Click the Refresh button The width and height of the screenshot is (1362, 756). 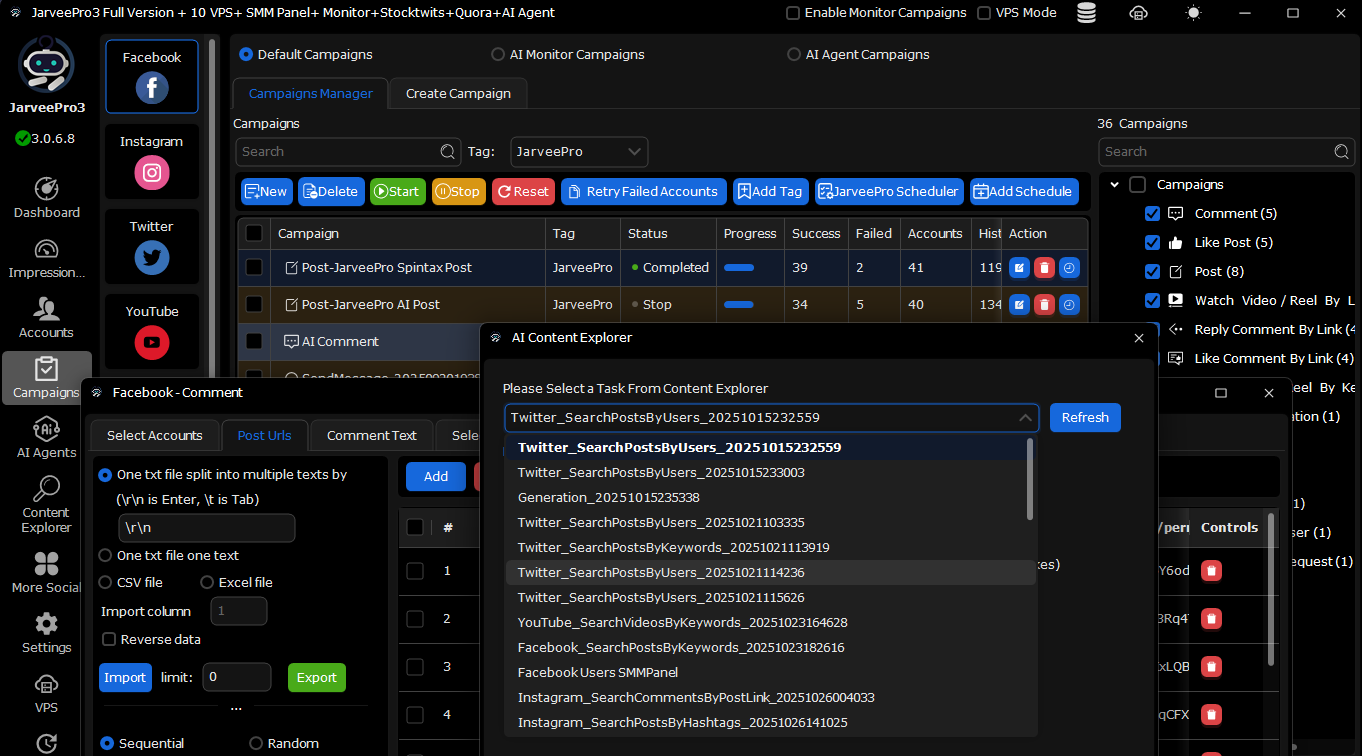pos(1085,418)
